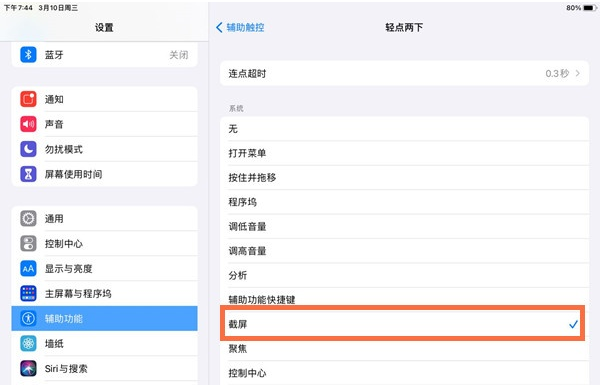Tap the battery indicator in status bar

(590, 8)
